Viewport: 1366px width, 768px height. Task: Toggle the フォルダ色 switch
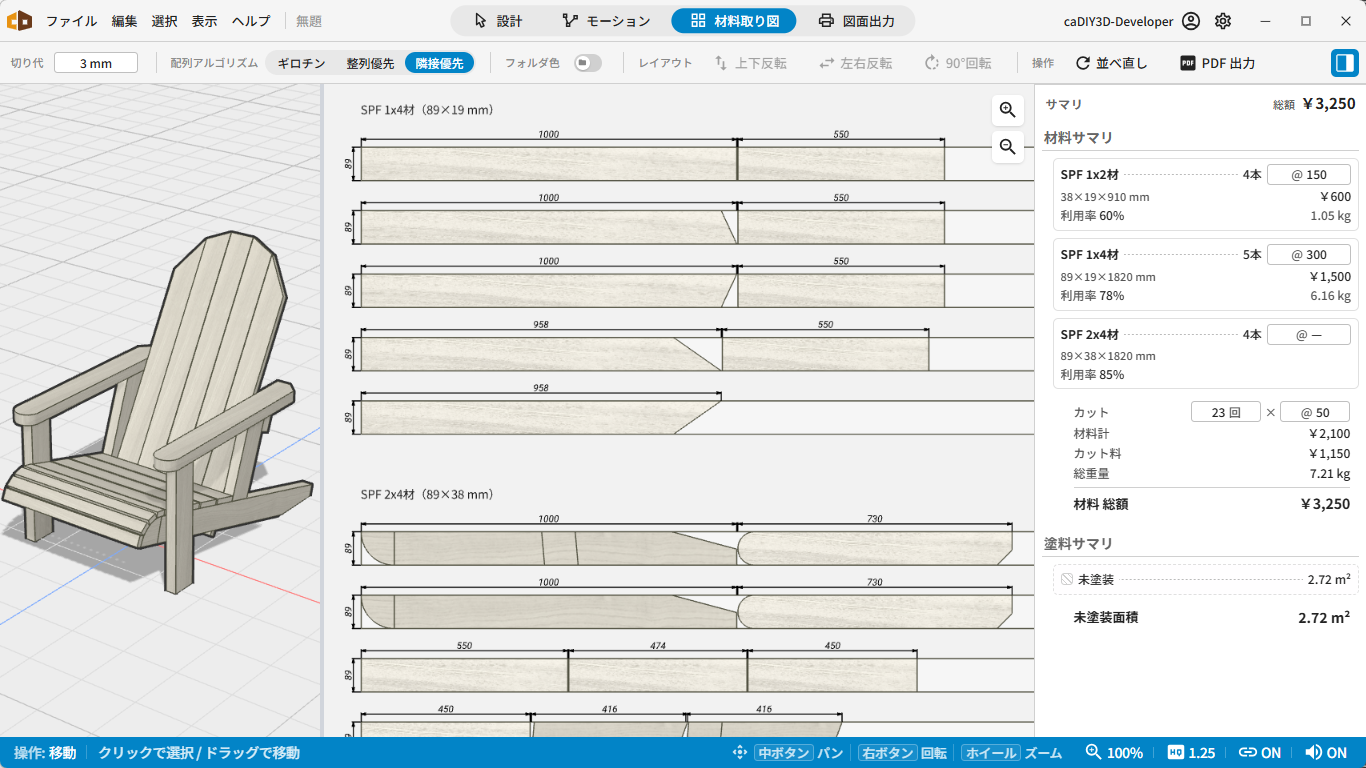point(588,63)
